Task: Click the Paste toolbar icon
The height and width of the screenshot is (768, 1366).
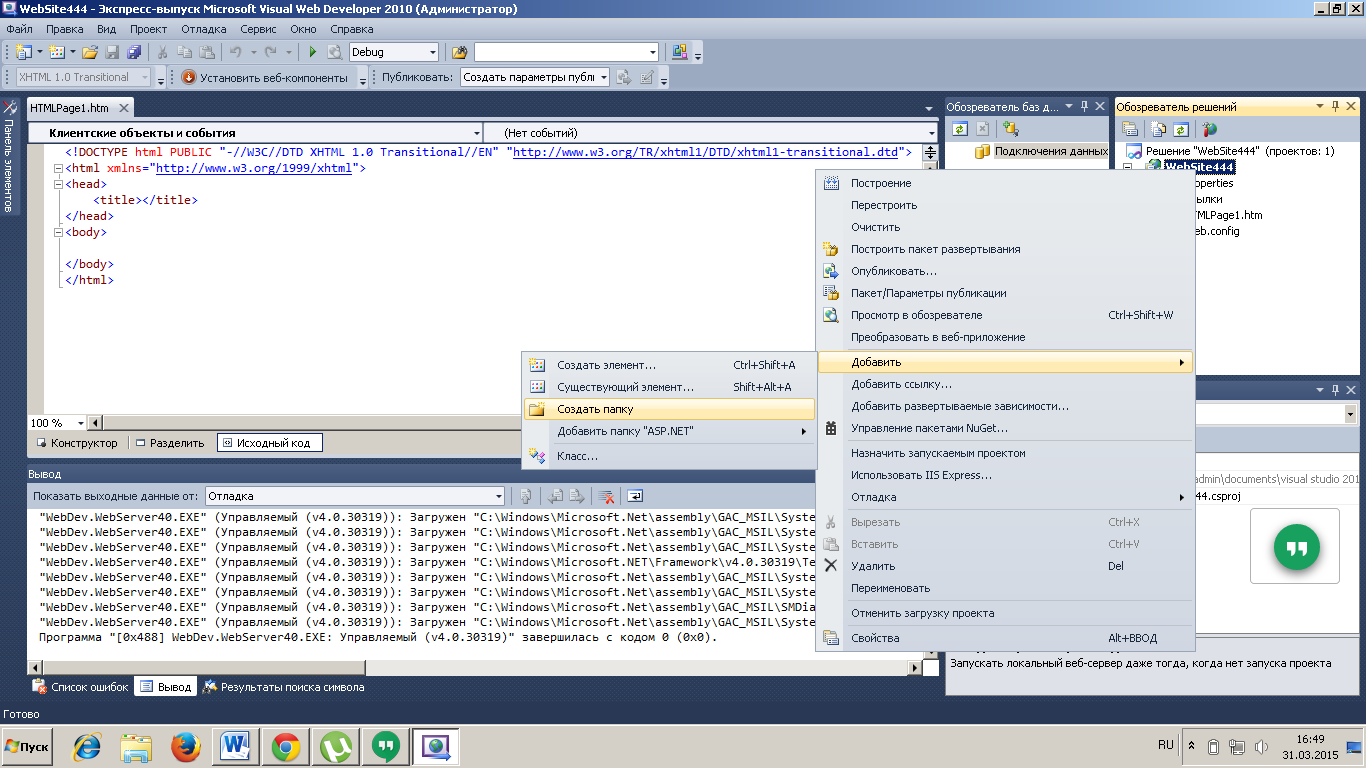Action: pos(207,52)
